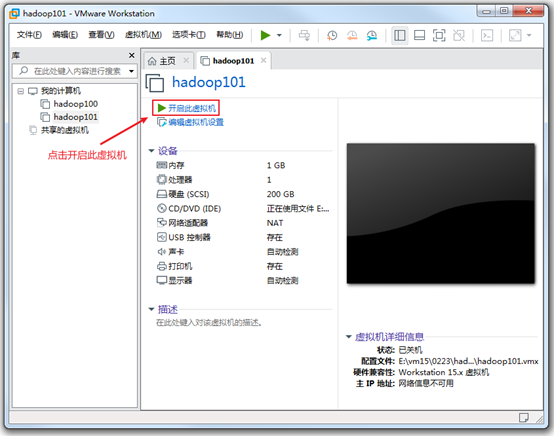This screenshot has width=554, height=436.
Task: Close the hadoop101 tab
Action: click(264, 60)
